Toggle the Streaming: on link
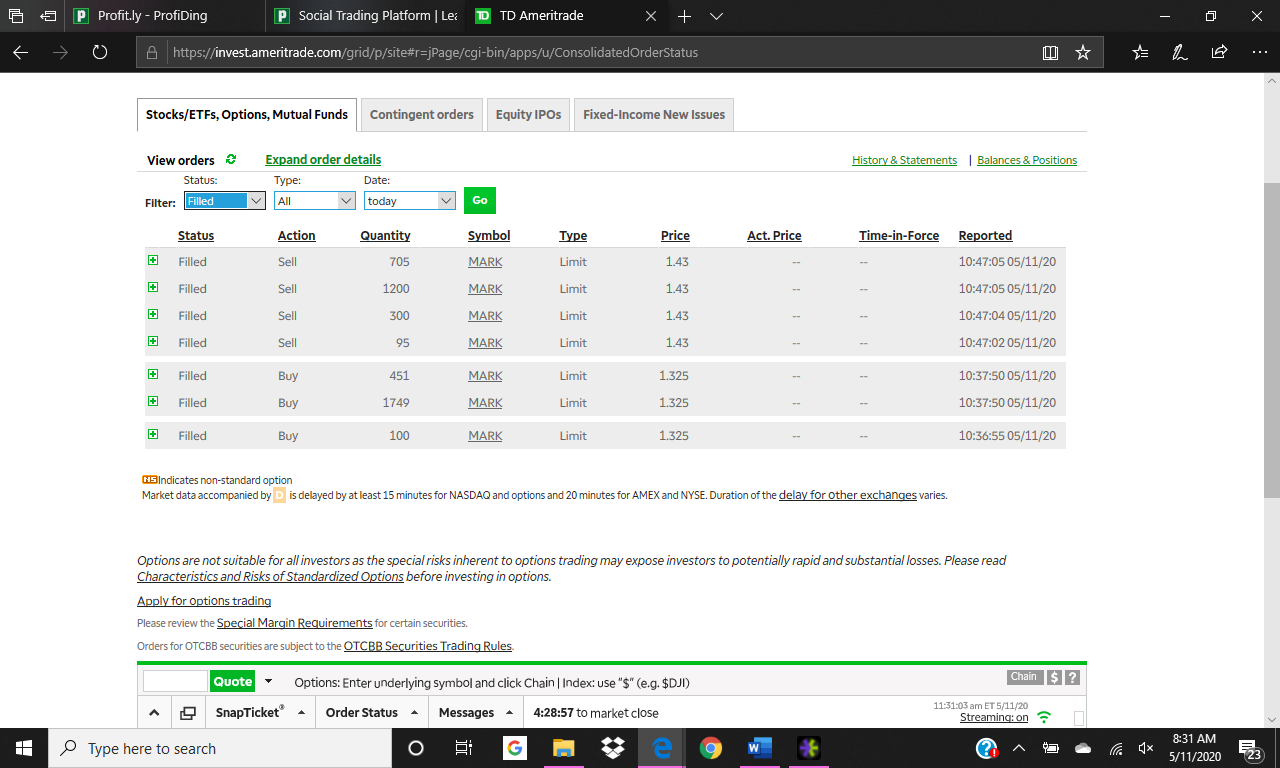 coord(993,717)
